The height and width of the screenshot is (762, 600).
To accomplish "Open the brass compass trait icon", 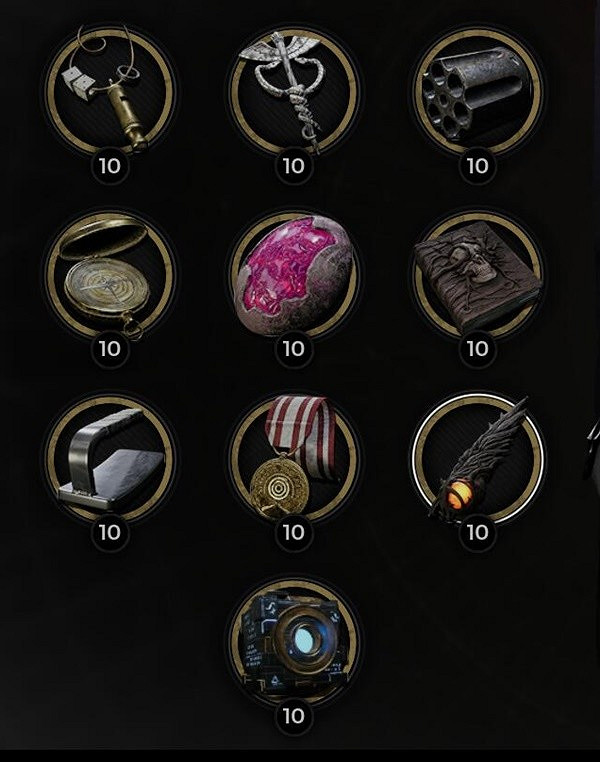I will point(110,275).
